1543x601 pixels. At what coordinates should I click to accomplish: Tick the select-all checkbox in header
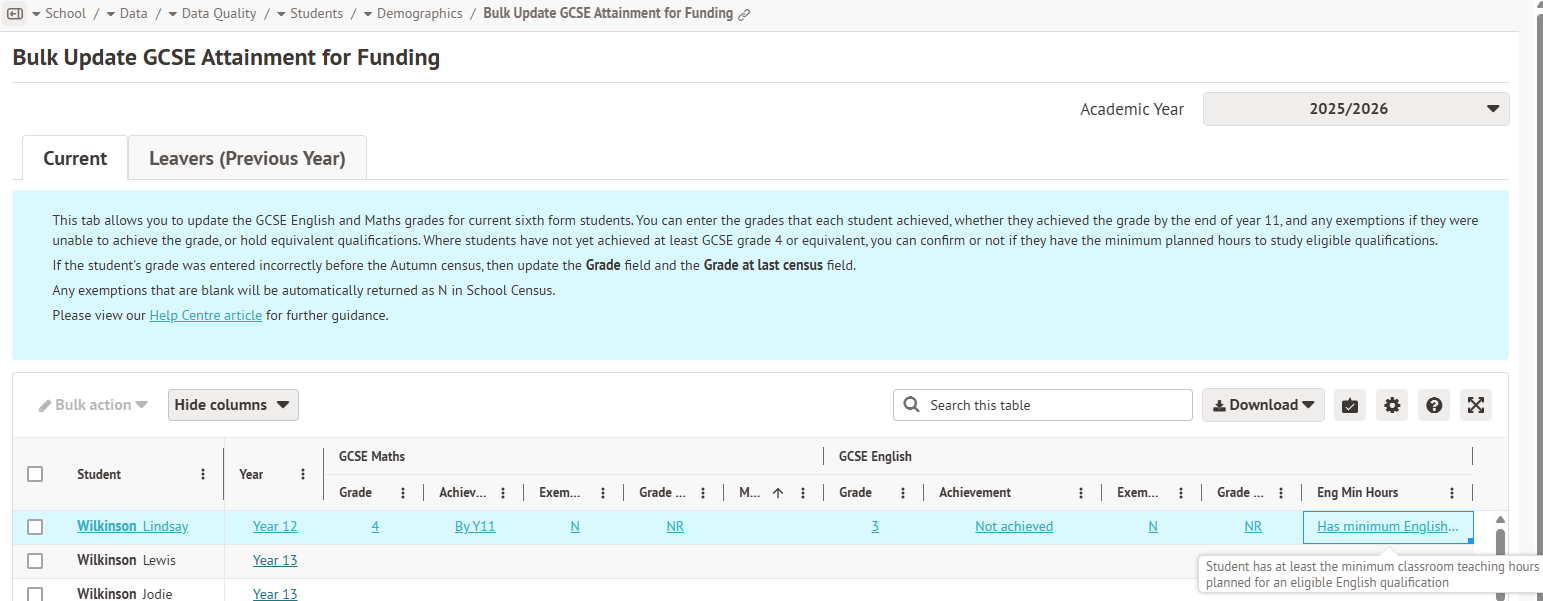35,474
